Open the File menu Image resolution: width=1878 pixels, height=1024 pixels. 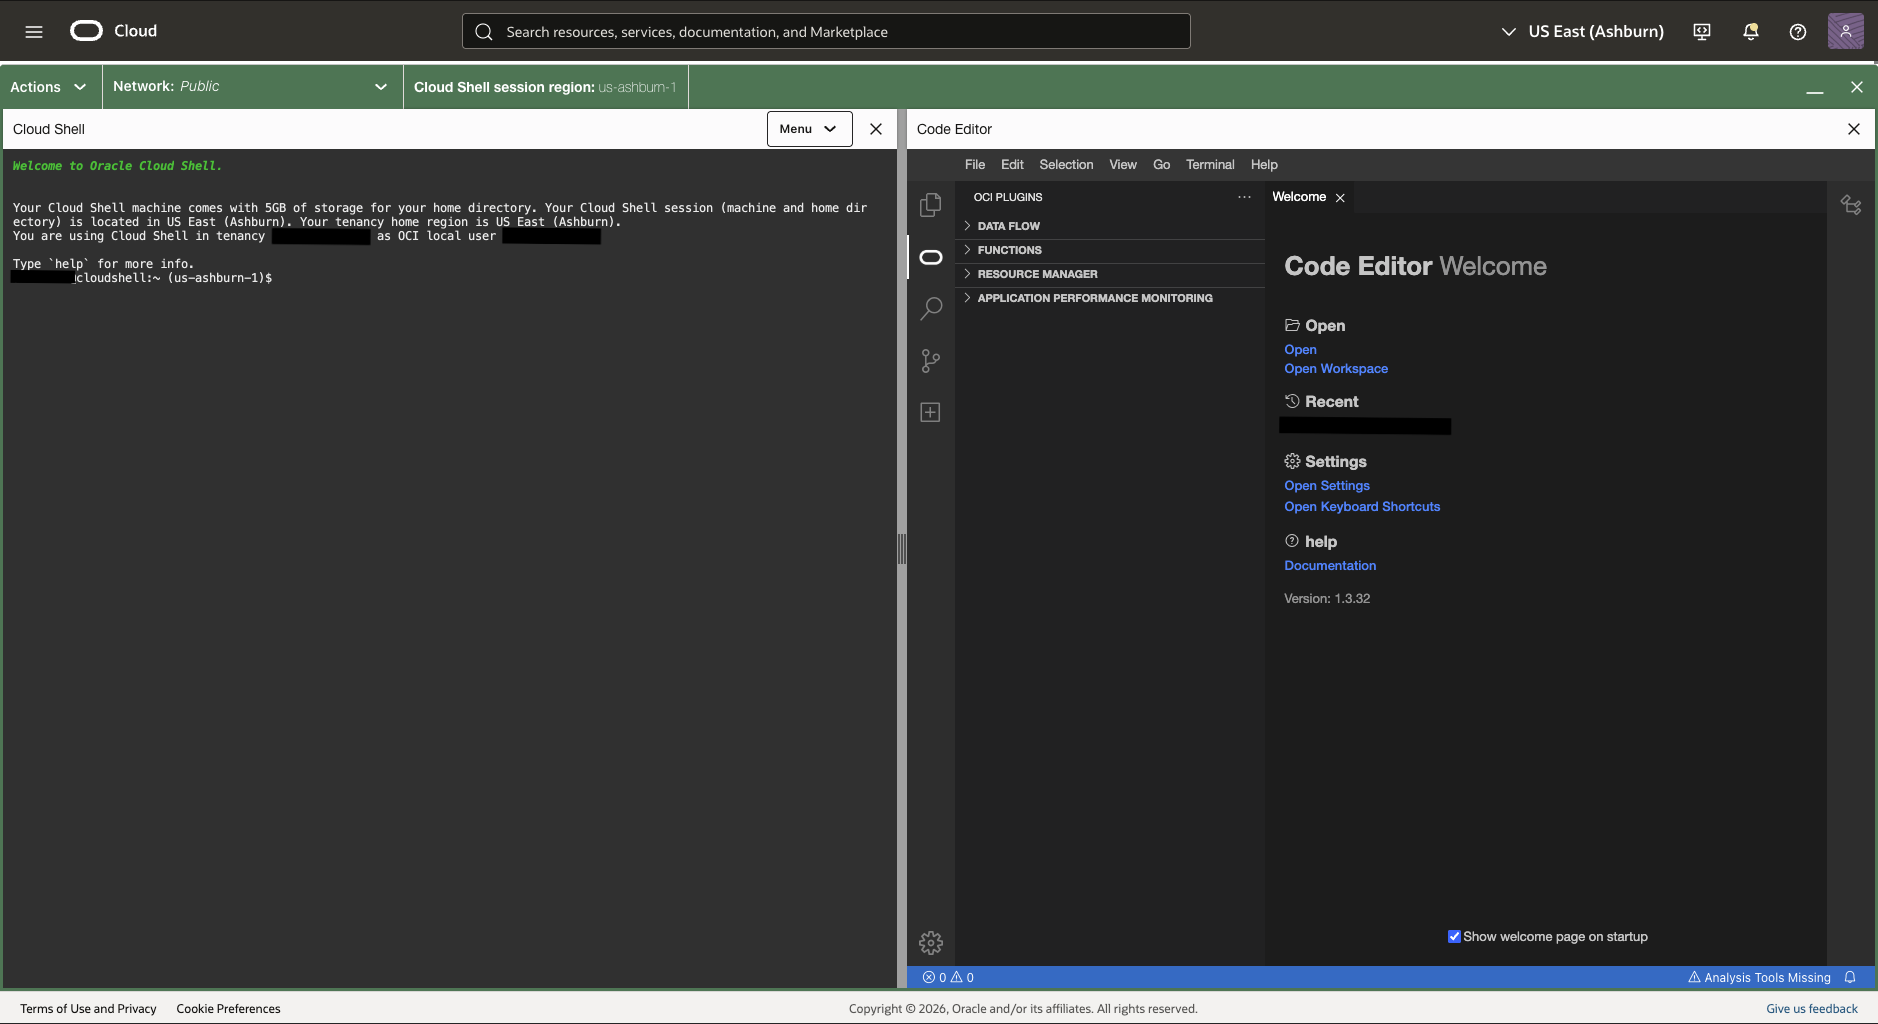tap(975, 165)
